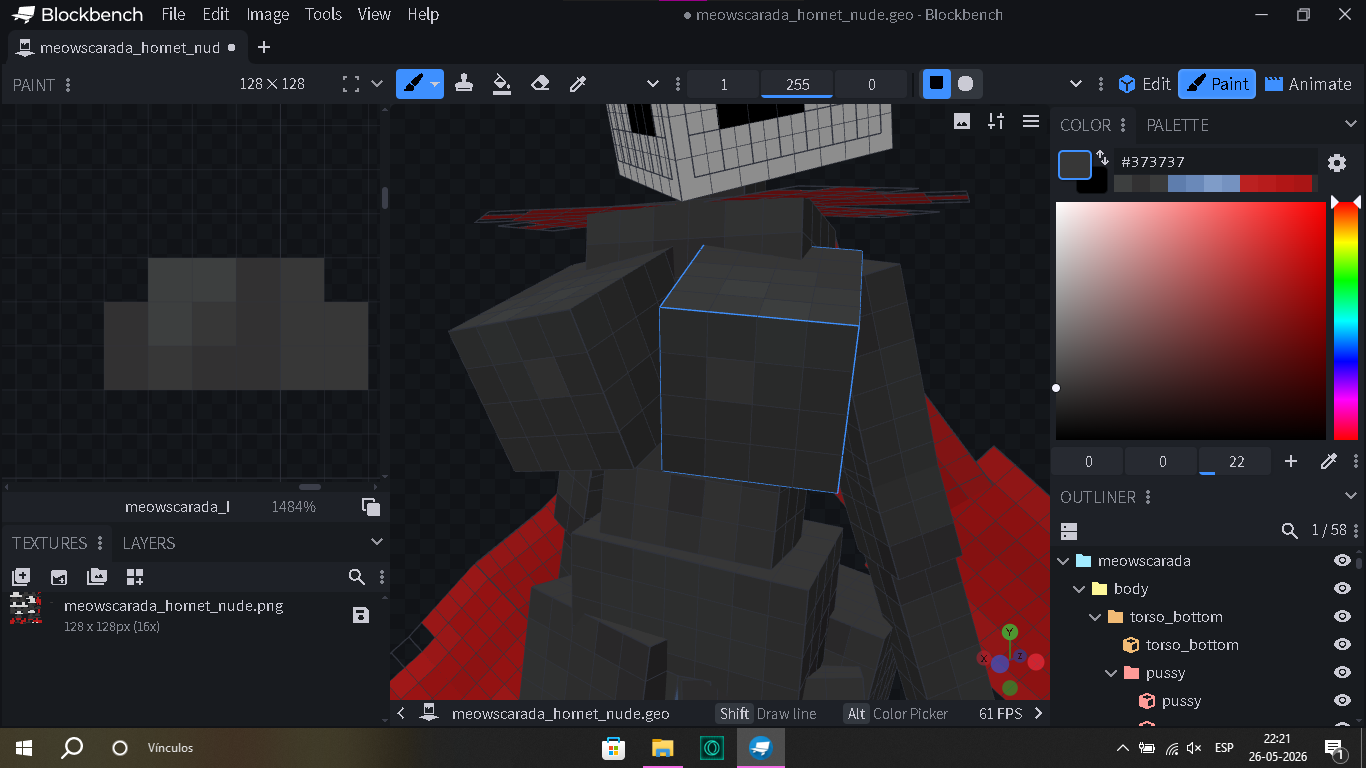Viewport: 1366px width, 768px height.
Task: Add current color to palette with plus
Action: click(1291, 461)
